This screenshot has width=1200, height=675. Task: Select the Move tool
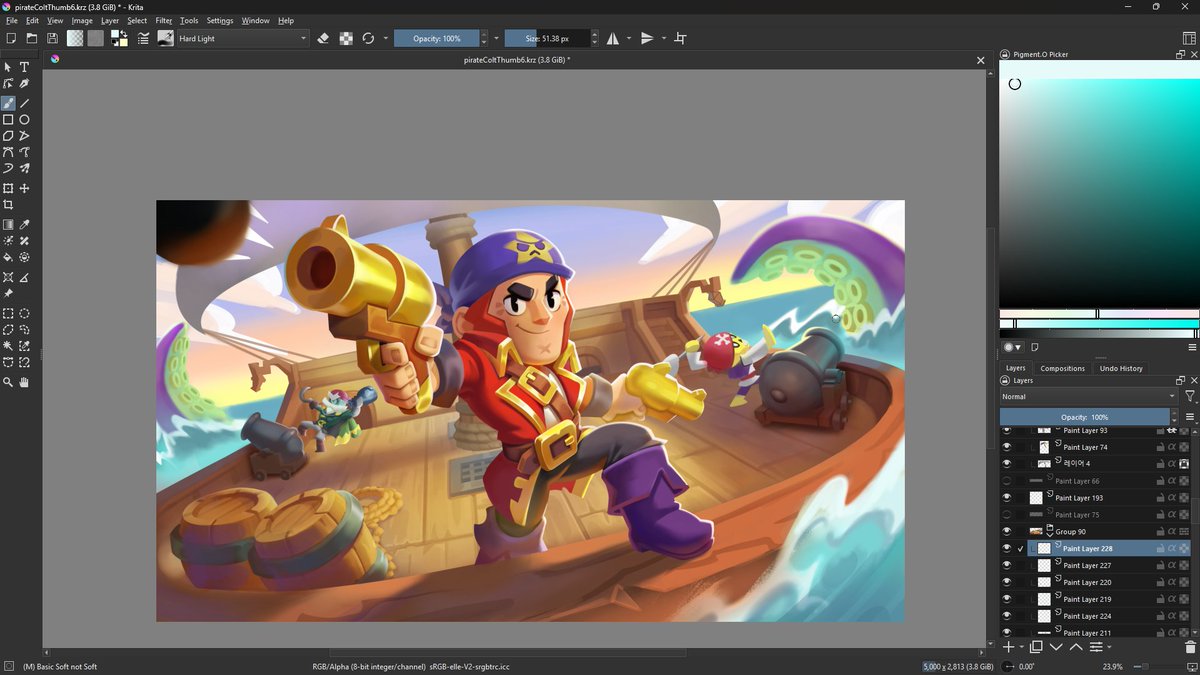tap(25, 188)
